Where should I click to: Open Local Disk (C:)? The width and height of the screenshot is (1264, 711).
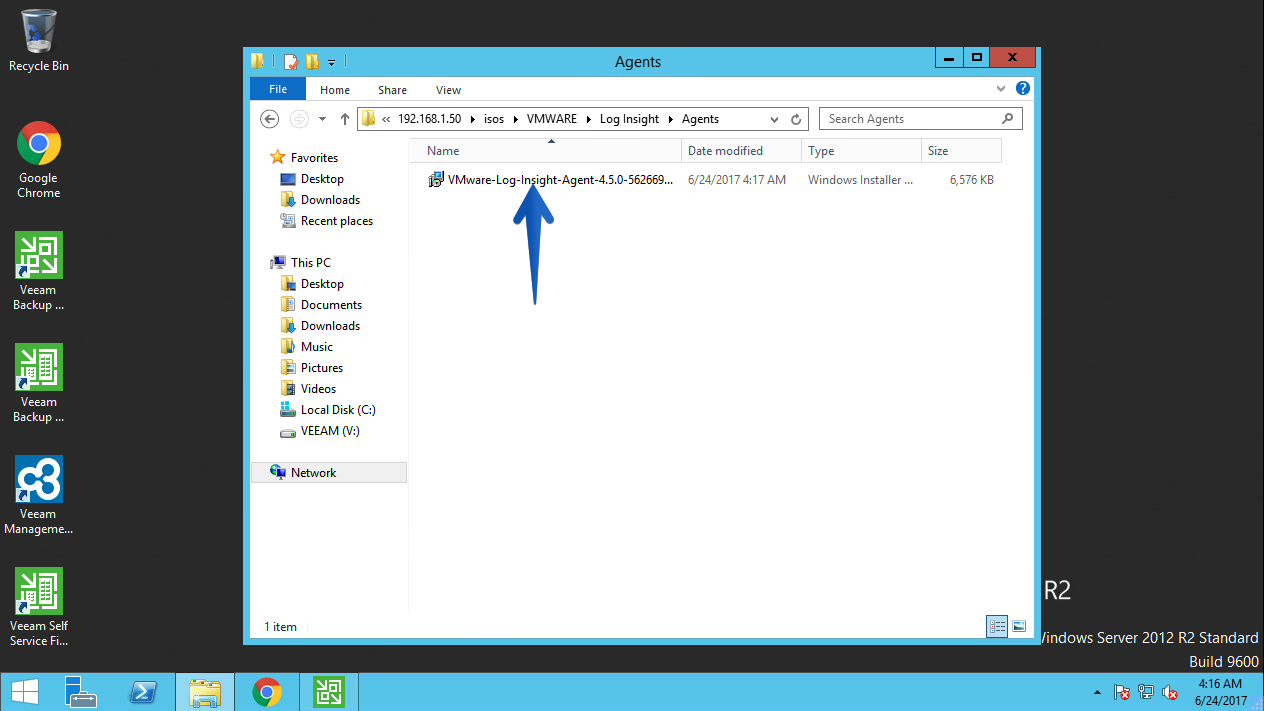[x=338, y=410]
